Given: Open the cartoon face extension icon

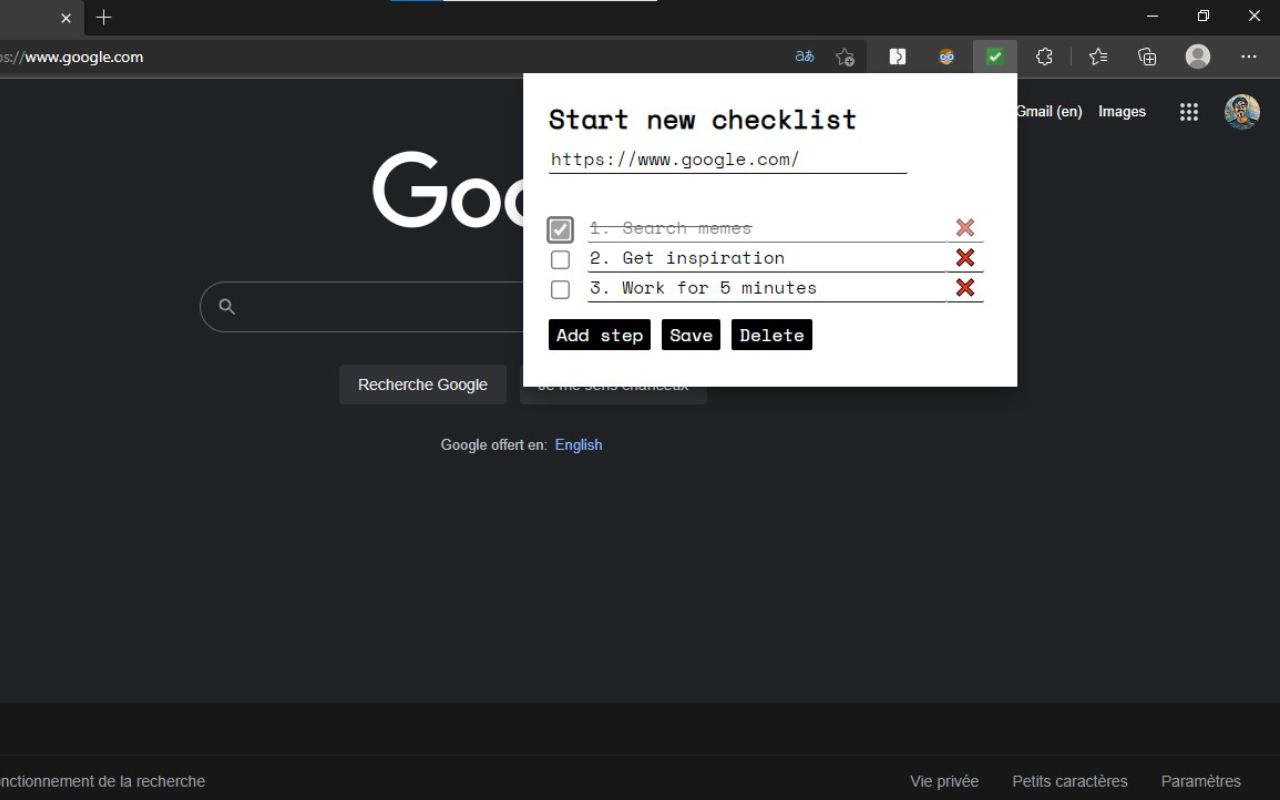Looking at the screenshot, I should coord(947,57).
